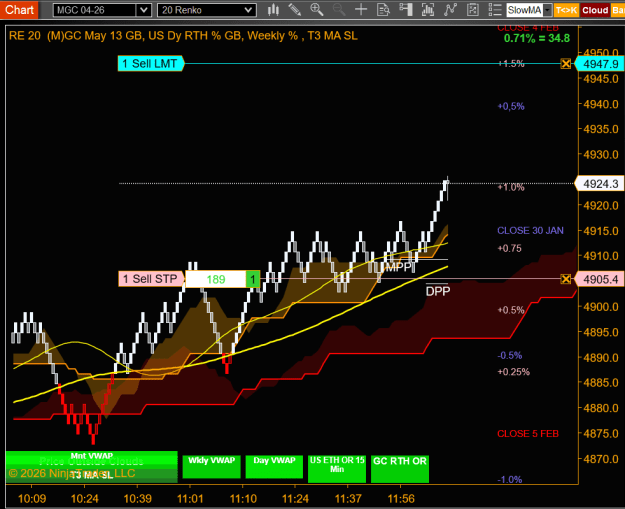Click the +1.0% level label
625x509 pixels.
tap(511, 187)
